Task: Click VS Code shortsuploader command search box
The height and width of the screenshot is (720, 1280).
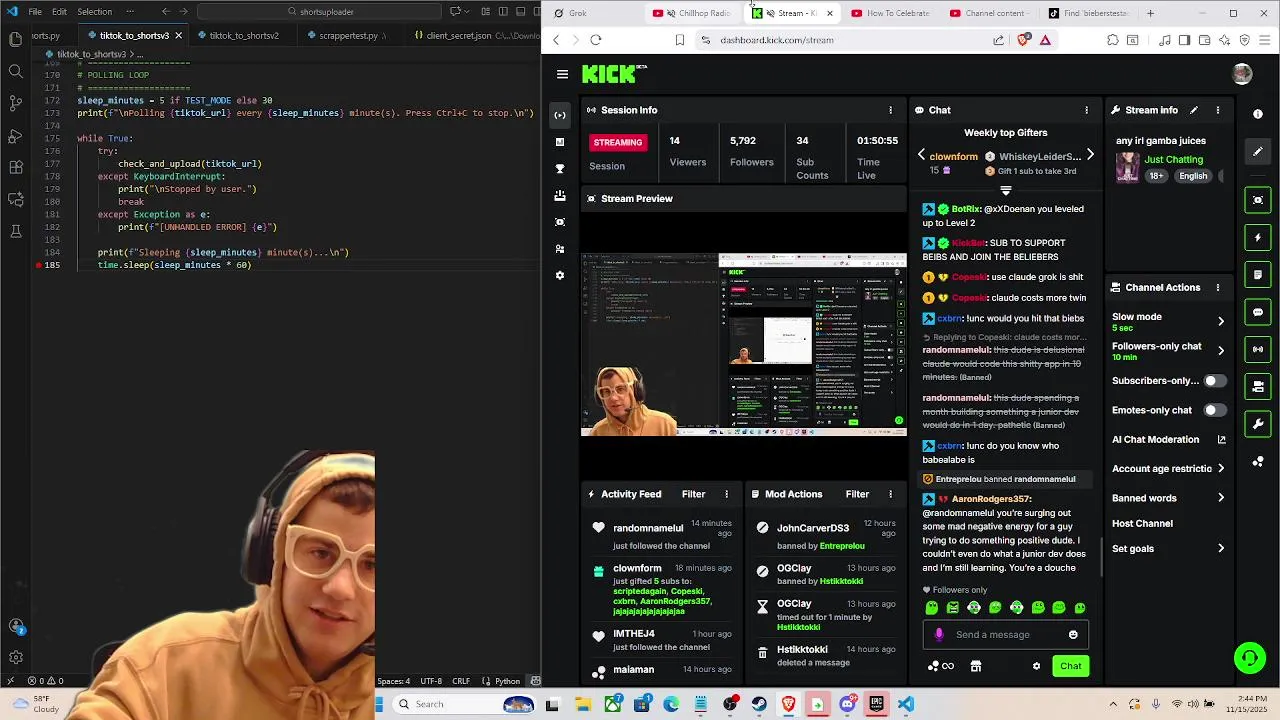Action: pyautogui.click(x=320, y=12)
